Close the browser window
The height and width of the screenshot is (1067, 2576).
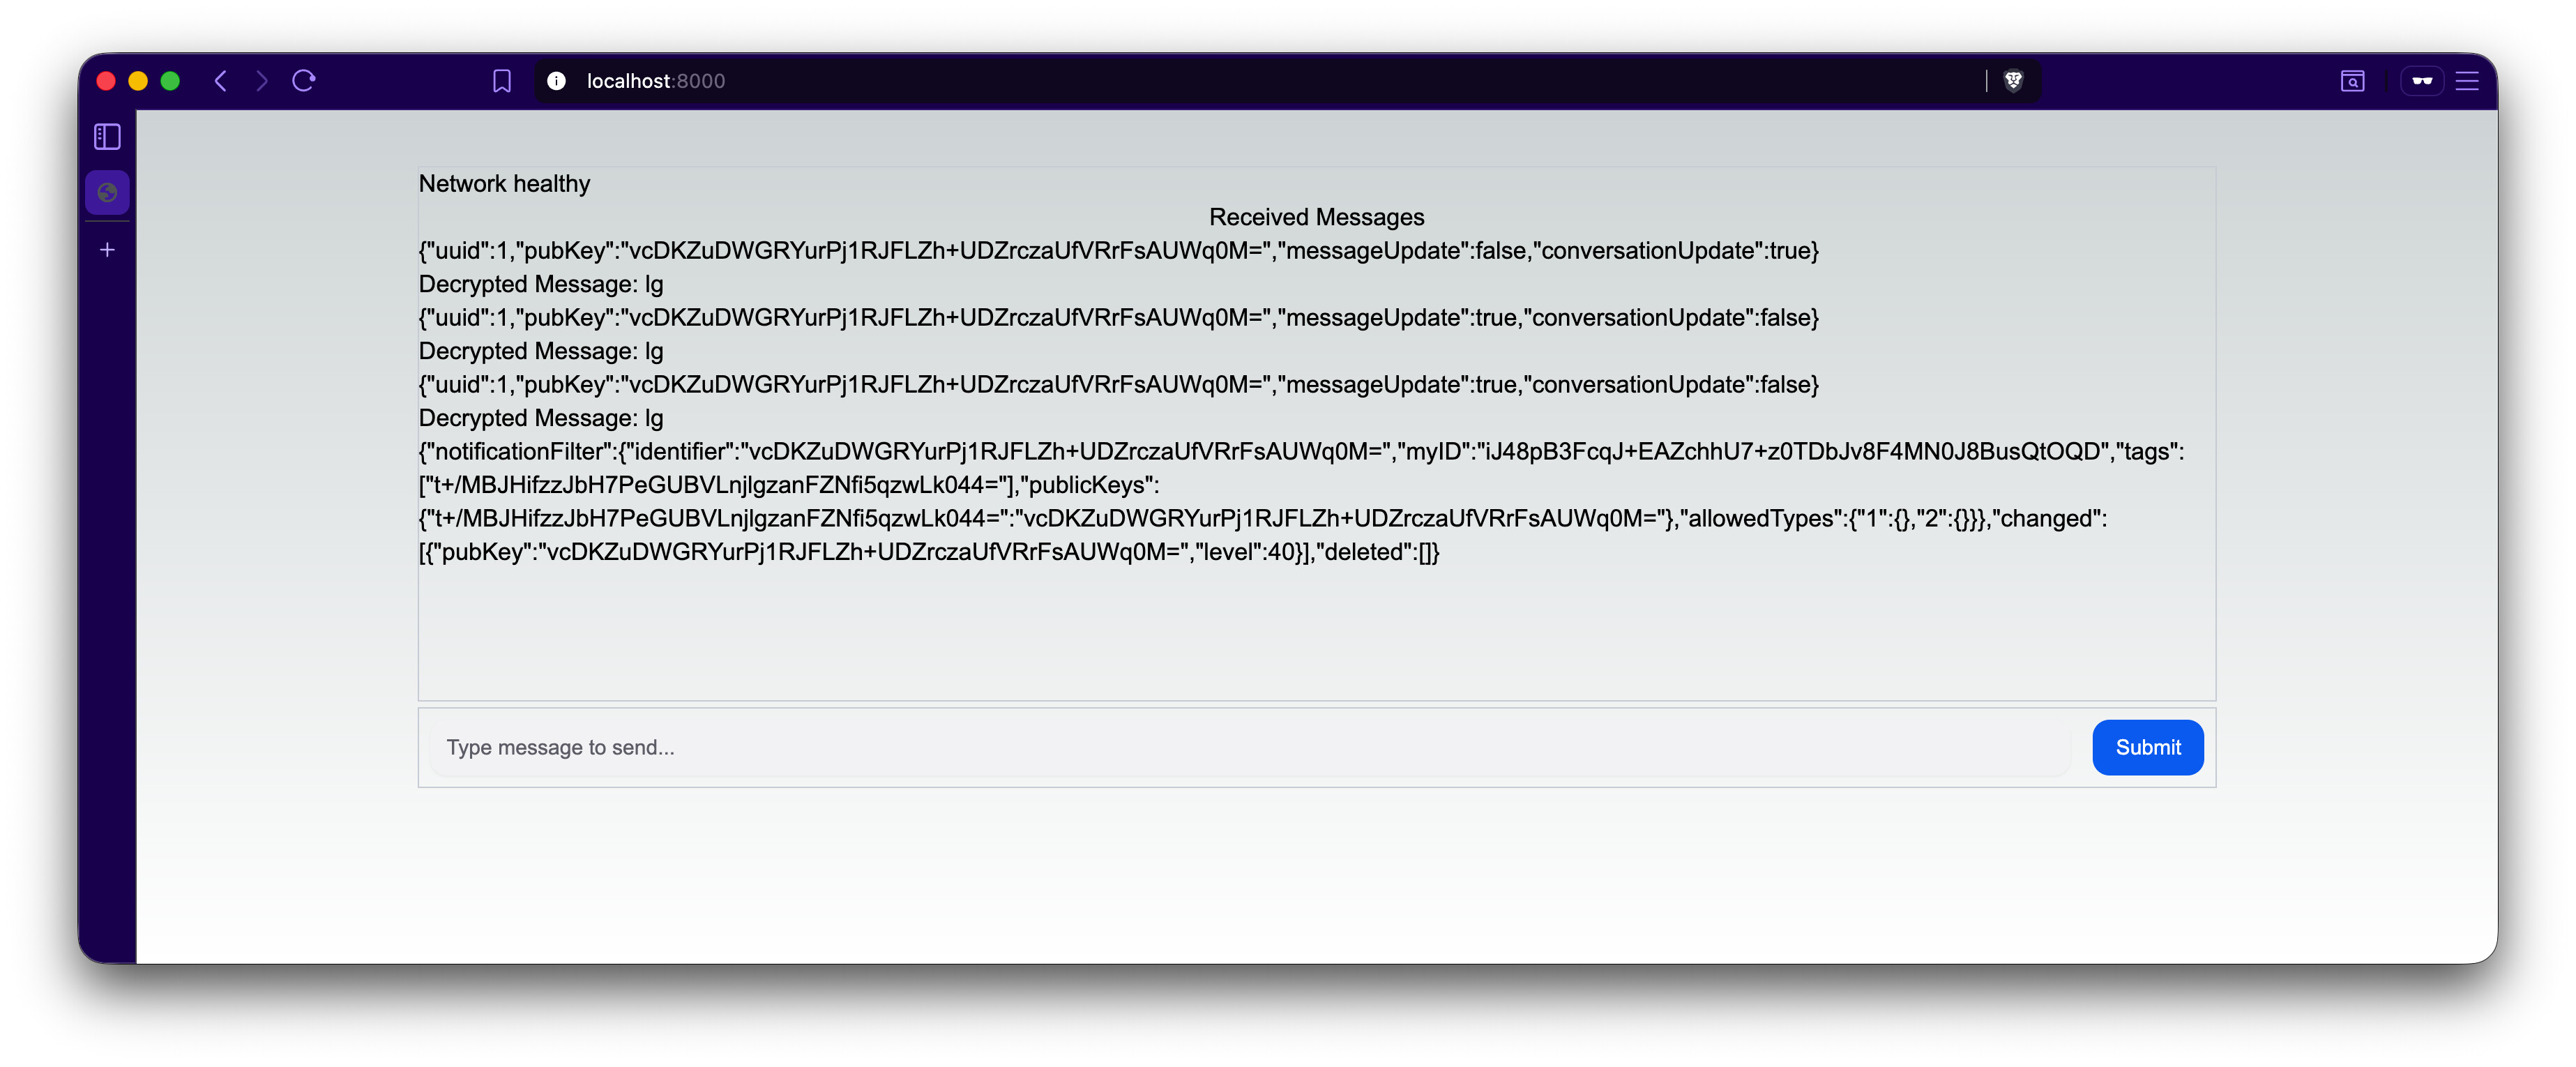coord(106,81)
